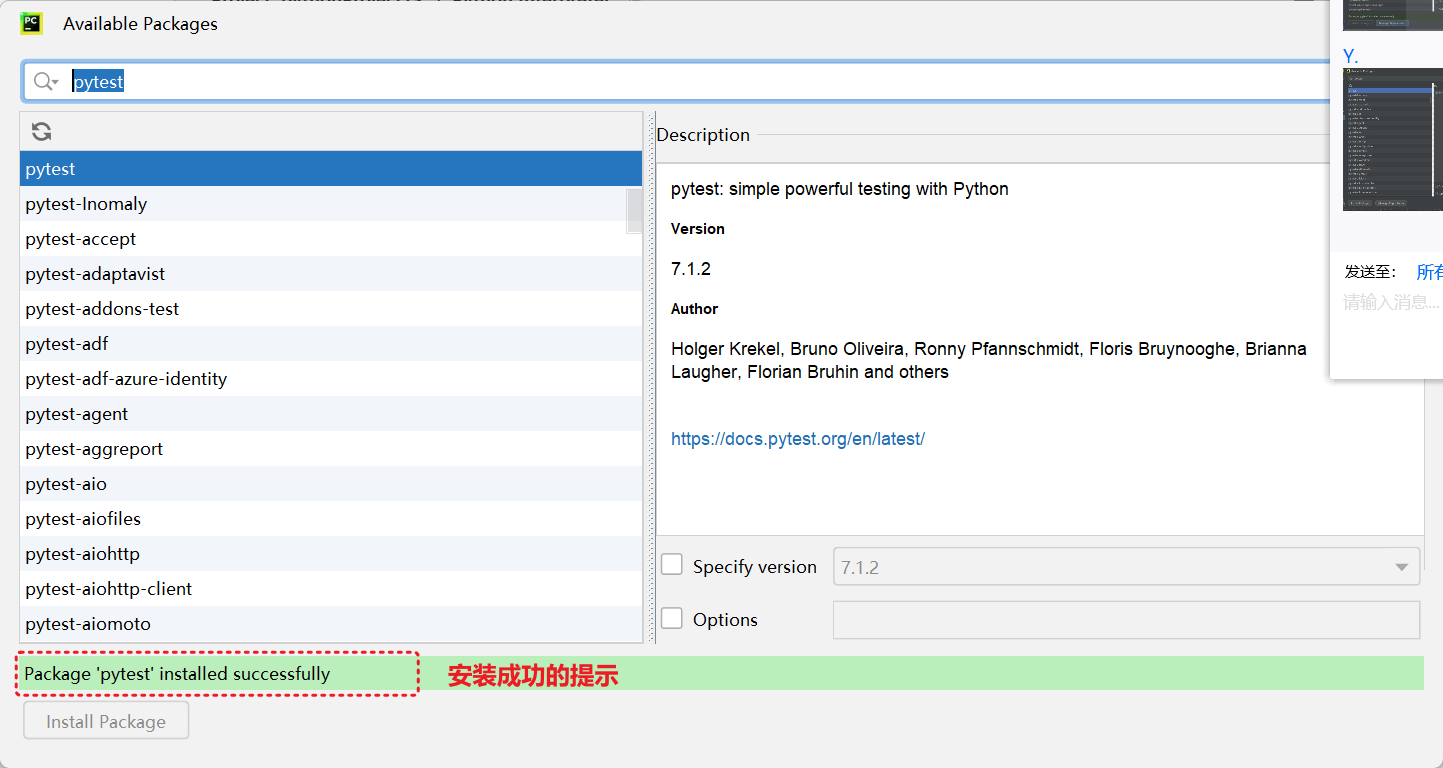1443x768 pixels.
Task: Open the search magnifier history dropdown
Action: [x=46, y=82]
